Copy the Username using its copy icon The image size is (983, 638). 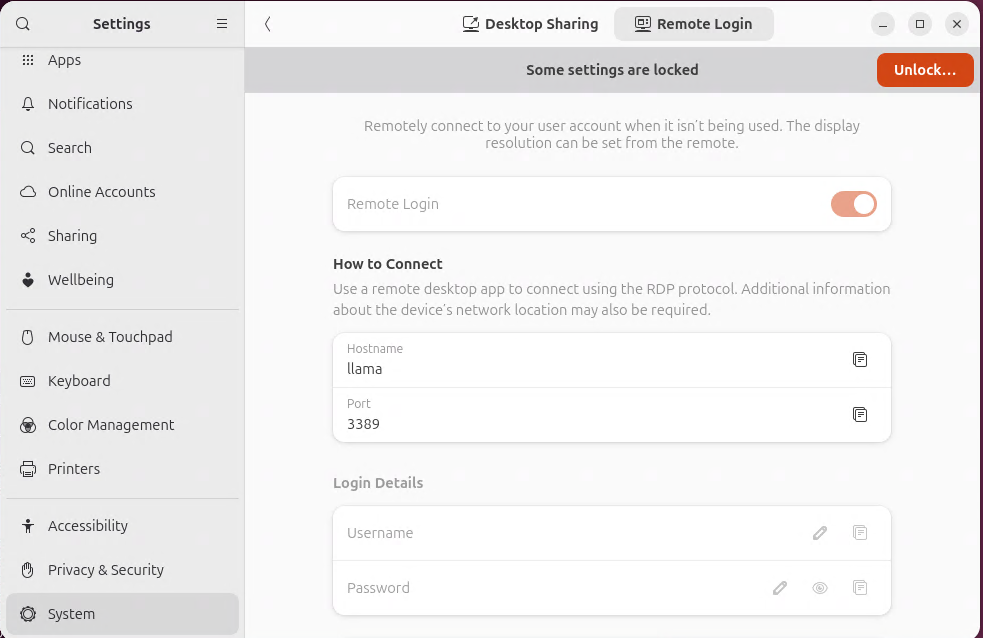(859, 533)
